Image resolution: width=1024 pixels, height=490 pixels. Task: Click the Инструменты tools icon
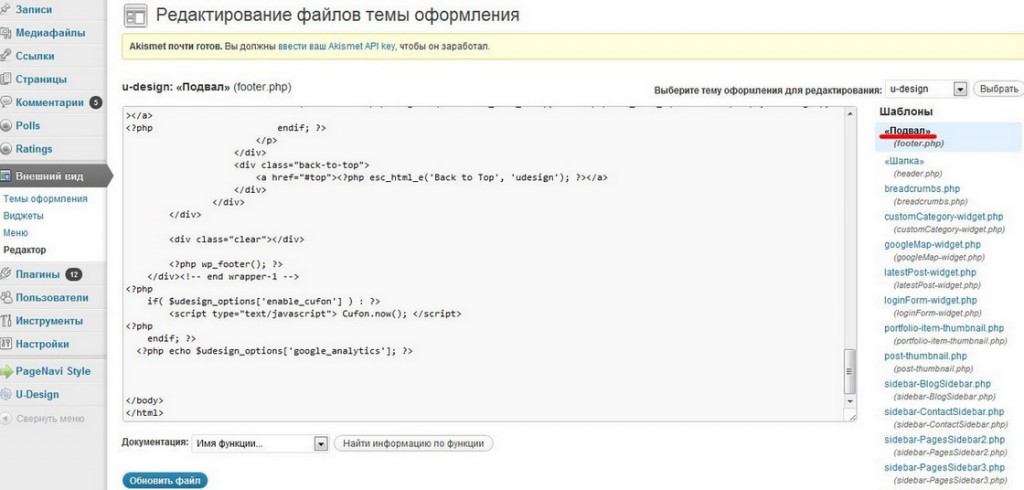(x=5, y=321)
